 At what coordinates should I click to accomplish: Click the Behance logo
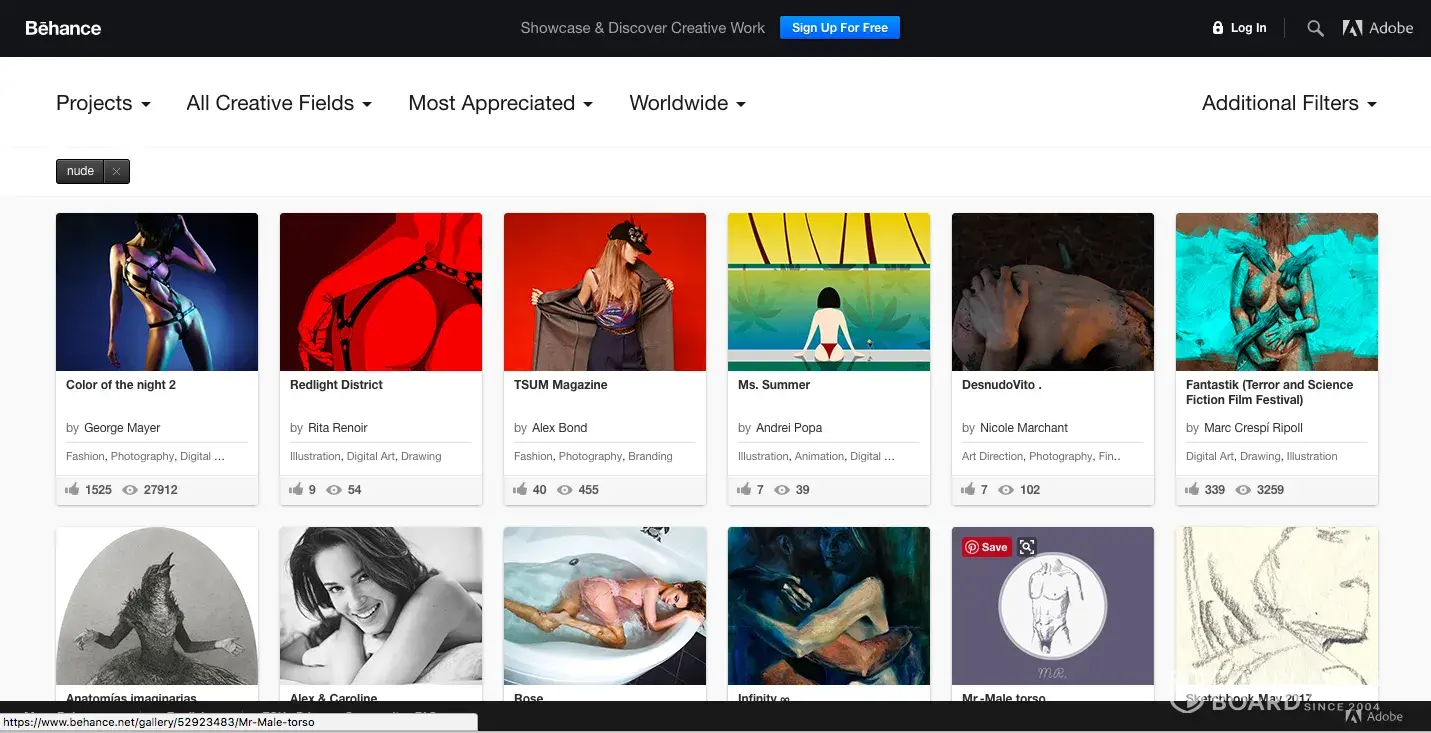point(63,28)
